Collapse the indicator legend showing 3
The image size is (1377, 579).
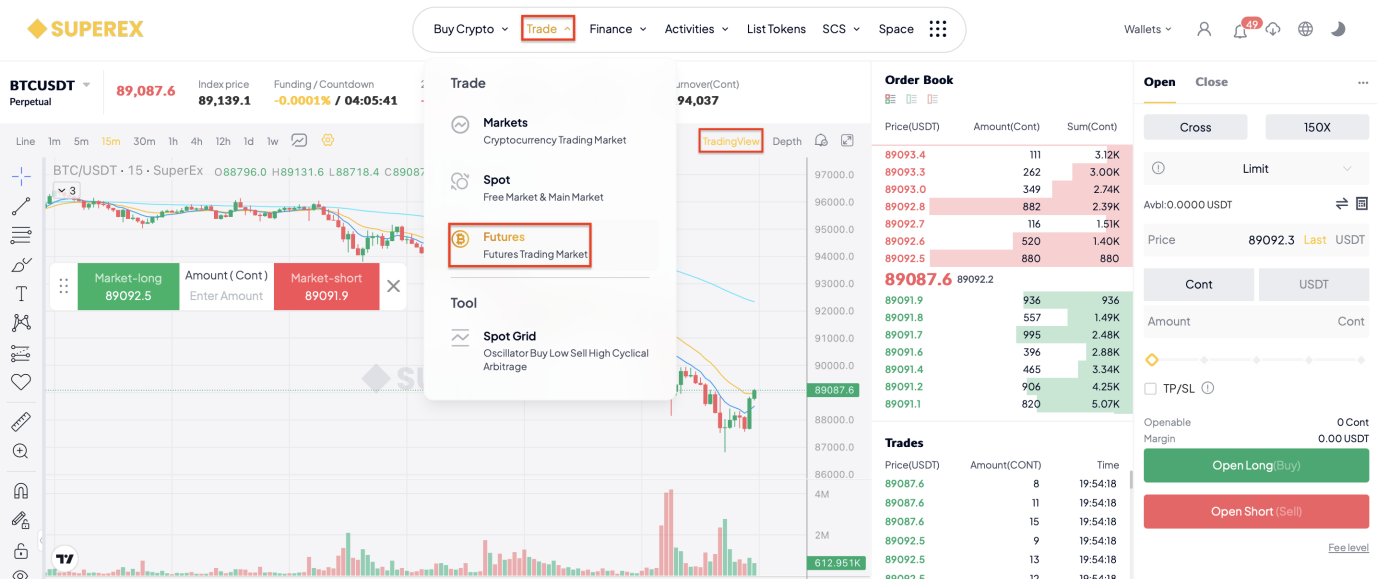66,190
